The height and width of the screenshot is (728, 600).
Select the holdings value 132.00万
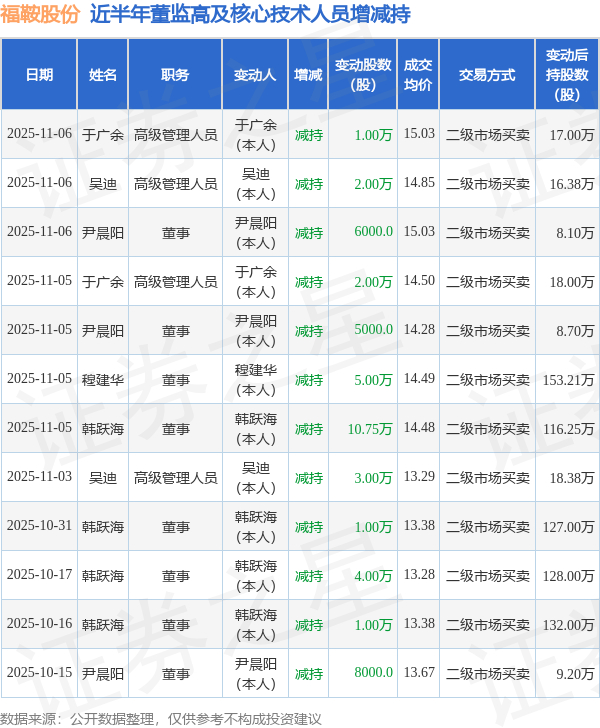[568, 624]
